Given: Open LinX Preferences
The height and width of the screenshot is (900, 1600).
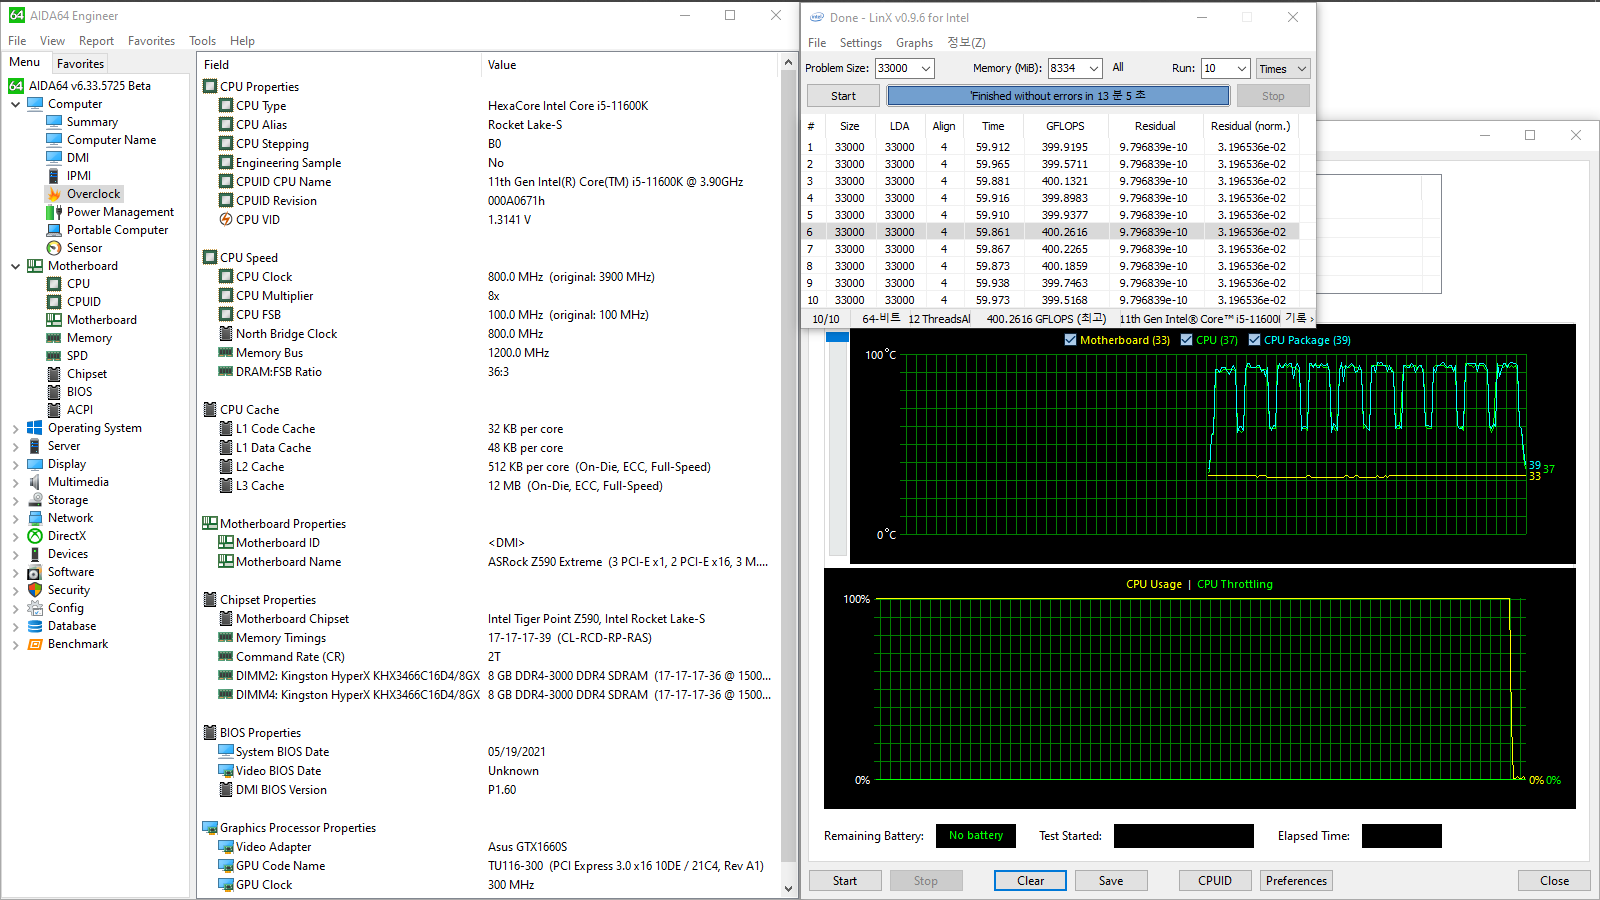Looking at the screenshot, I should [x=1295, y=880].
